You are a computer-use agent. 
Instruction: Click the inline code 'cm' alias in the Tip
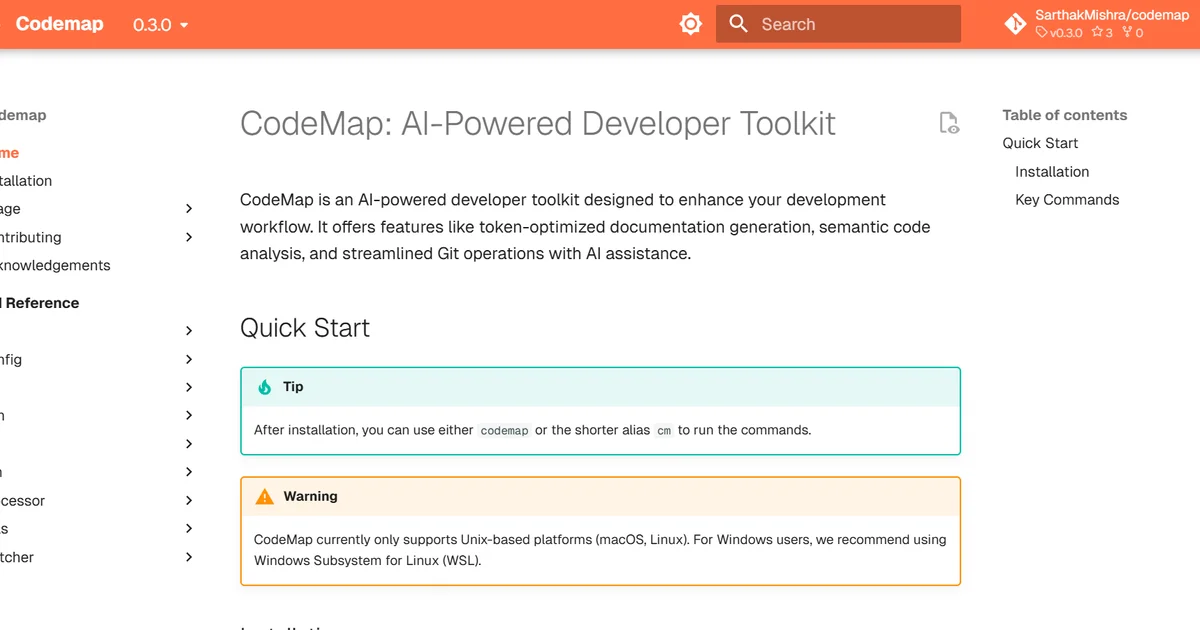(663, 430)
